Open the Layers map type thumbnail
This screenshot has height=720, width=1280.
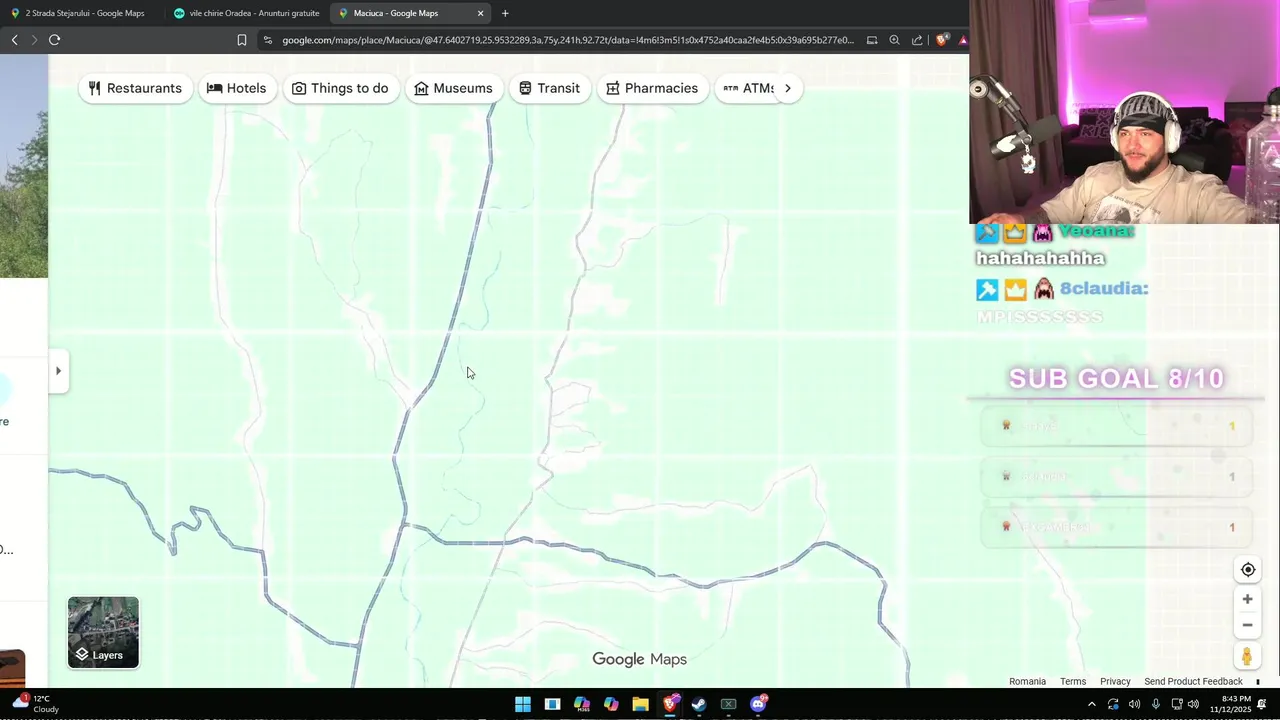pos(103,632)
